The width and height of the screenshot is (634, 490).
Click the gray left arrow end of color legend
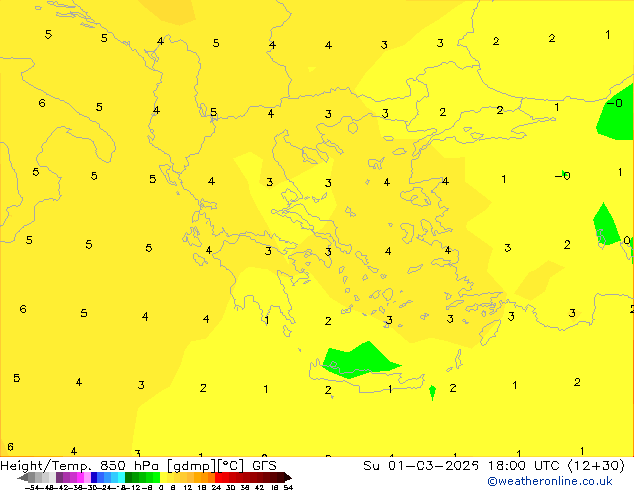(x=23, y=477)
